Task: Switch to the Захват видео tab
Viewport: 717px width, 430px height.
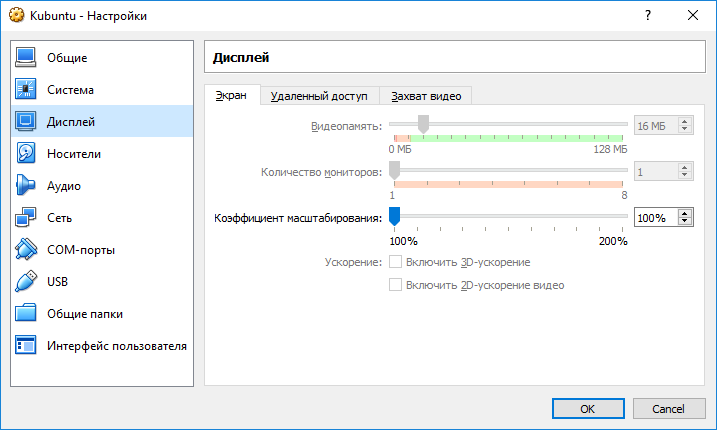Action: [426, 96]
